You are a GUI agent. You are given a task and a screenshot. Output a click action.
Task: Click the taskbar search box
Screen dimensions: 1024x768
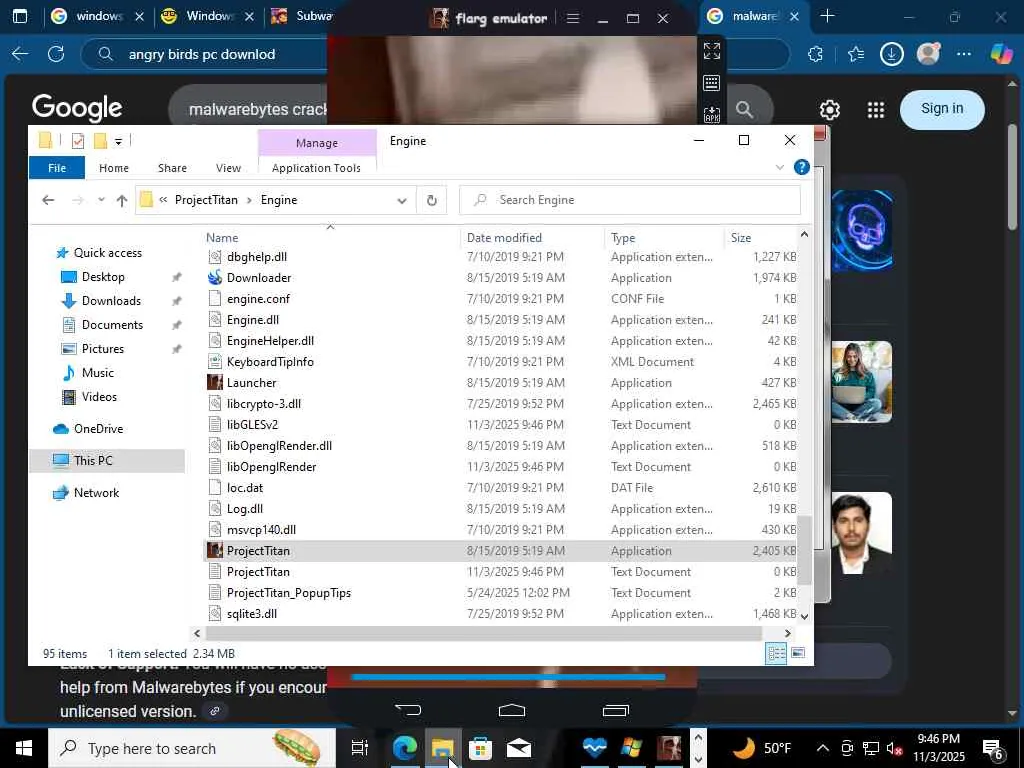click(x=191, y=748)
